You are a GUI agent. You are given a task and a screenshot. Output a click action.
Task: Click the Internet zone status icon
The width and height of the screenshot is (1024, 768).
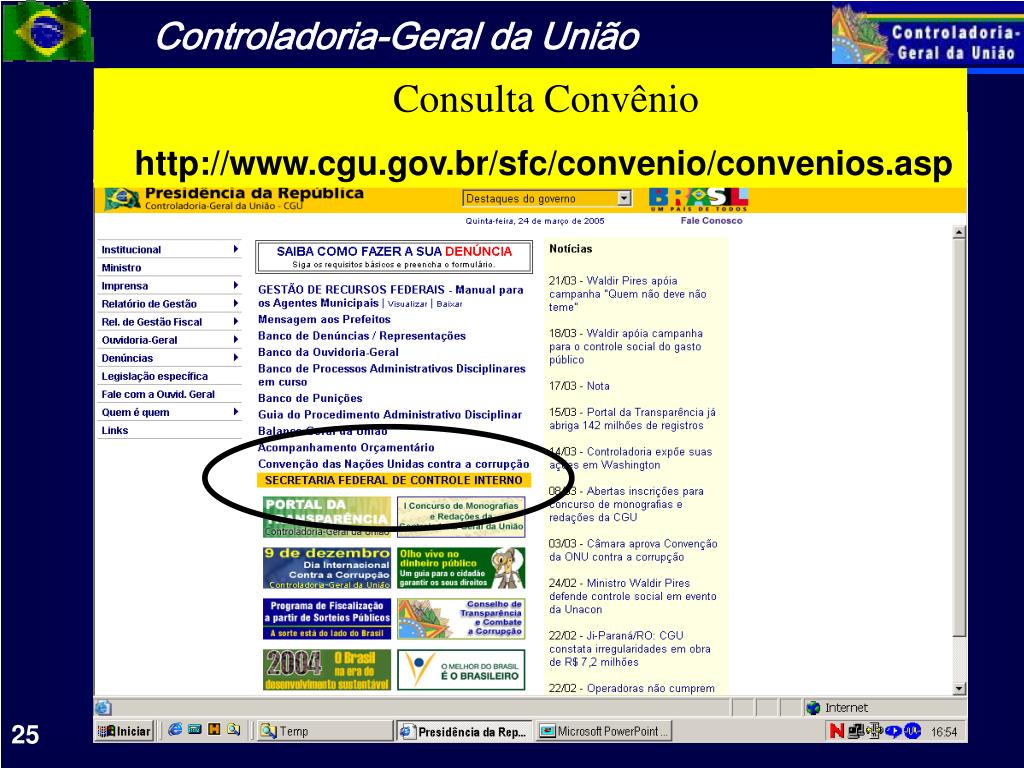(813, 708)
